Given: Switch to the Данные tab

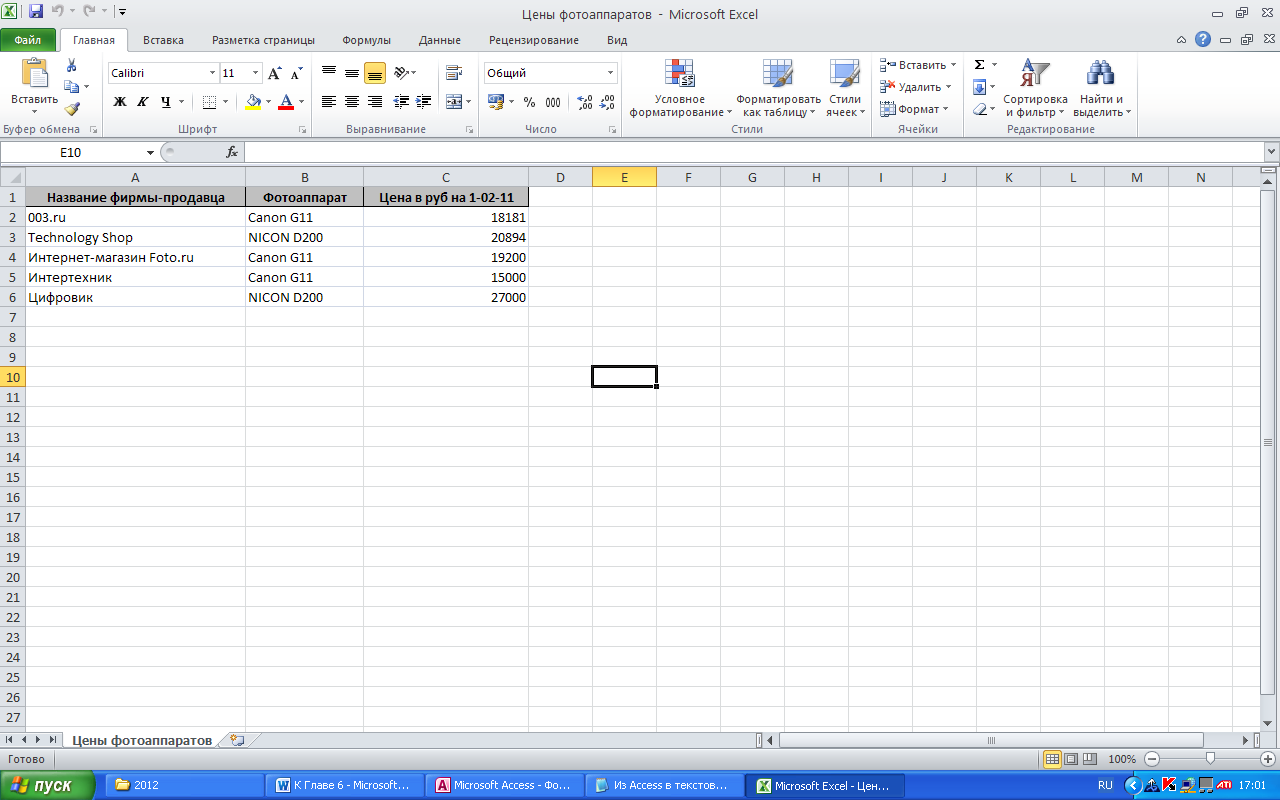Looking at the screenshot, I should pos(440,40).
